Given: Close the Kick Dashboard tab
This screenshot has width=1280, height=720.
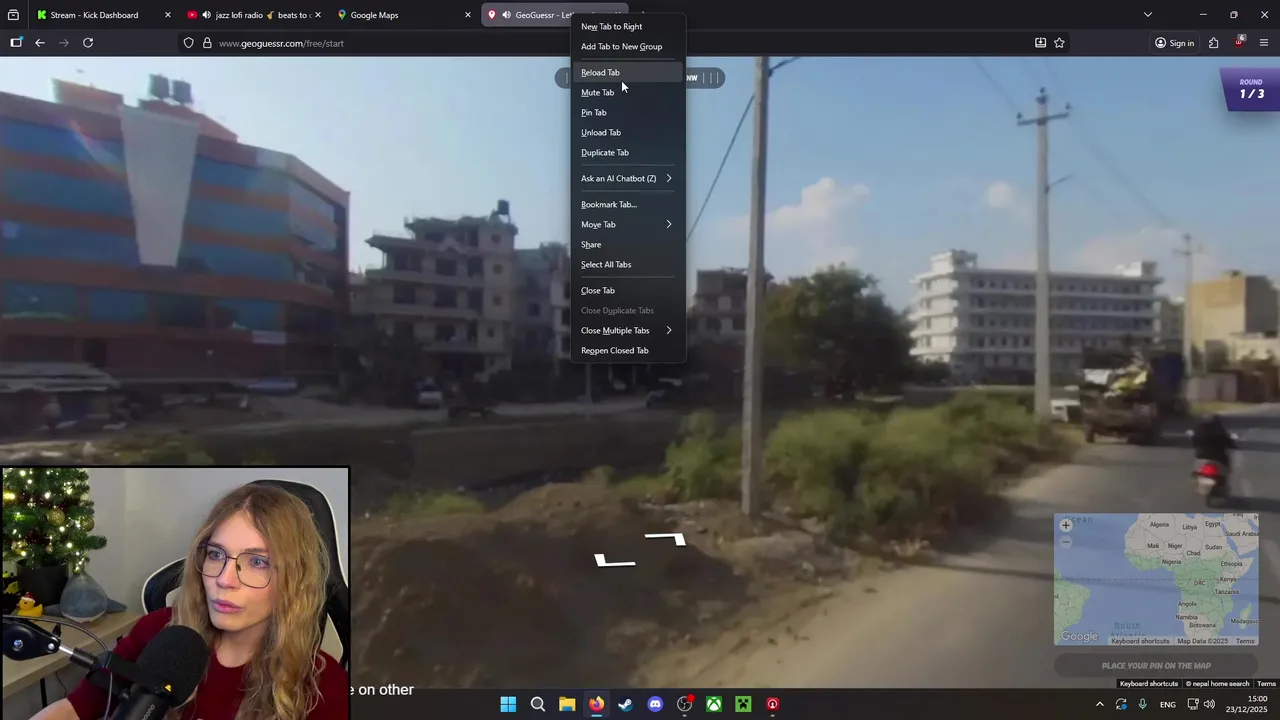Looking at the screenshot, I should tap(167, 15).
